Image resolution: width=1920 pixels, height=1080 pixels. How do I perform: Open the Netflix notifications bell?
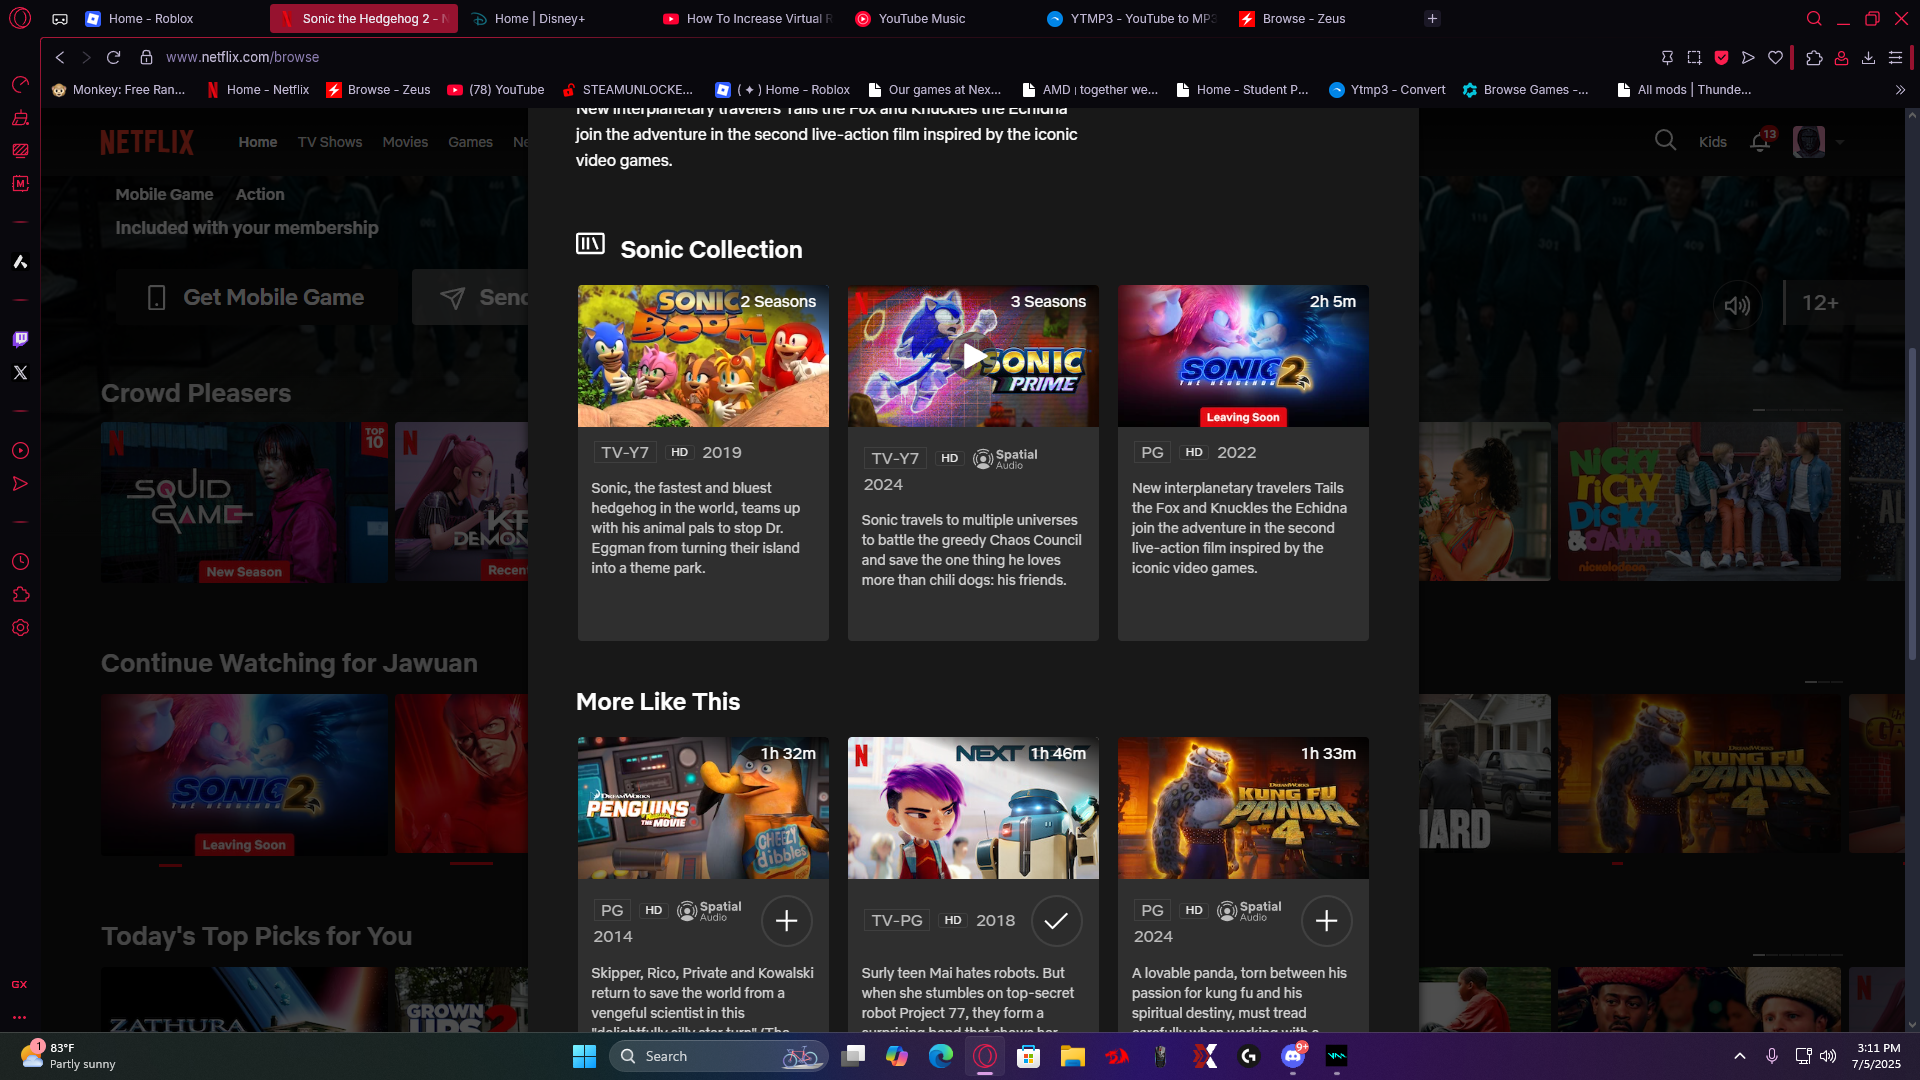1760,142
